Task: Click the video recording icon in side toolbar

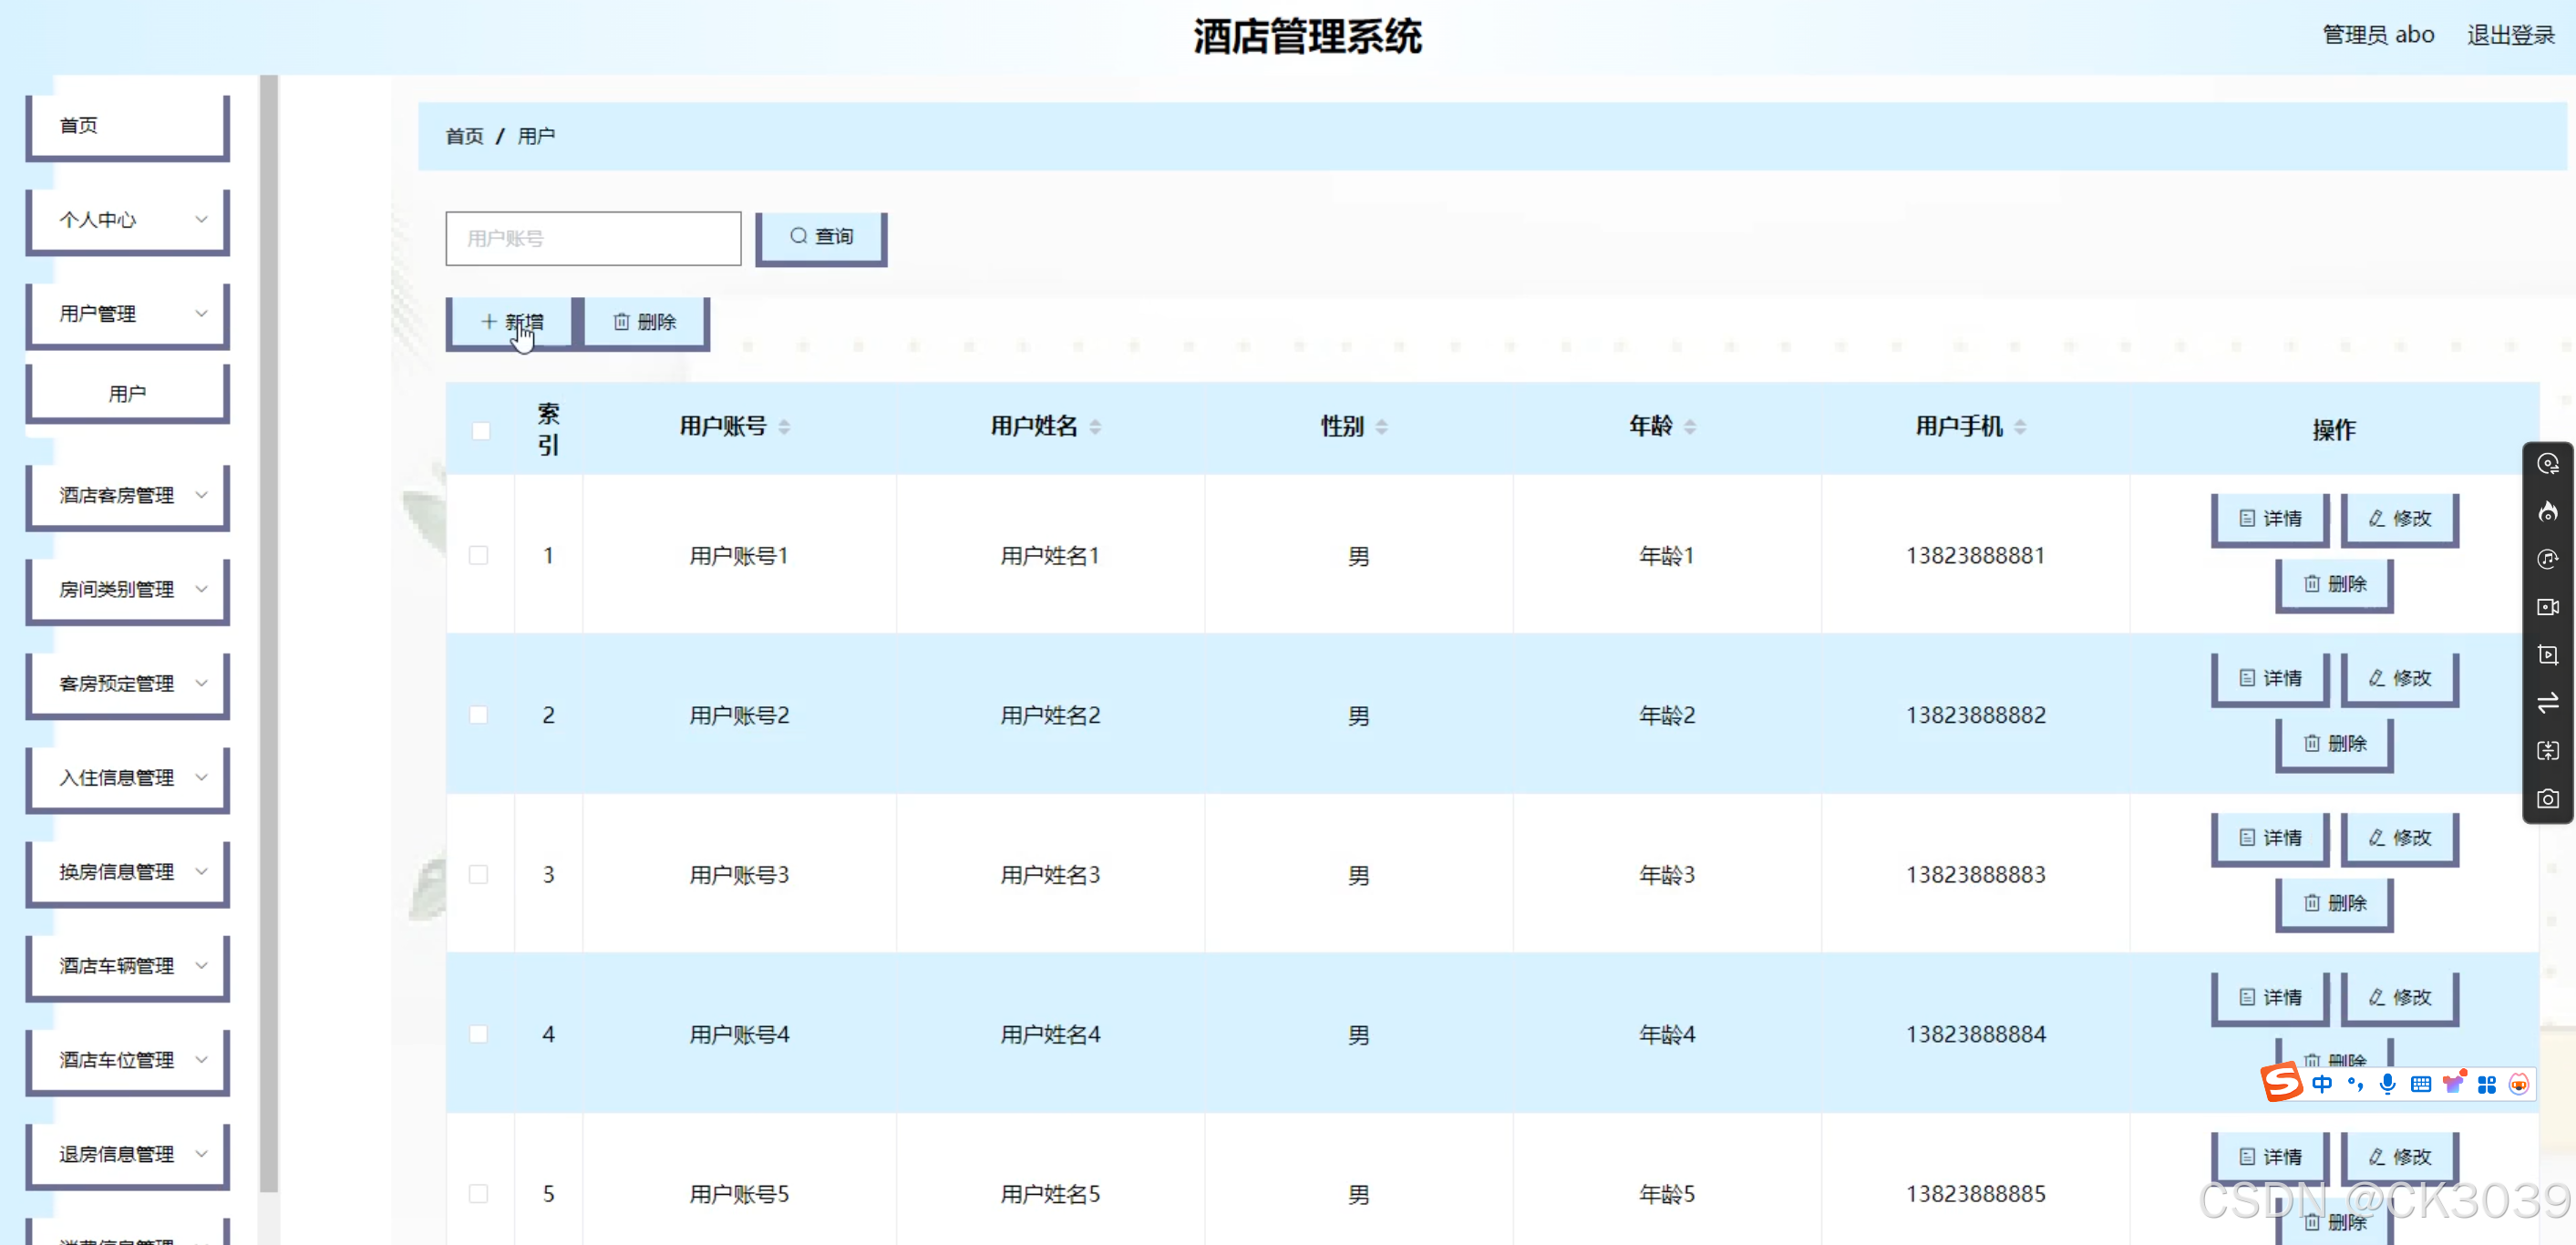Action: tap(2547, 607)
